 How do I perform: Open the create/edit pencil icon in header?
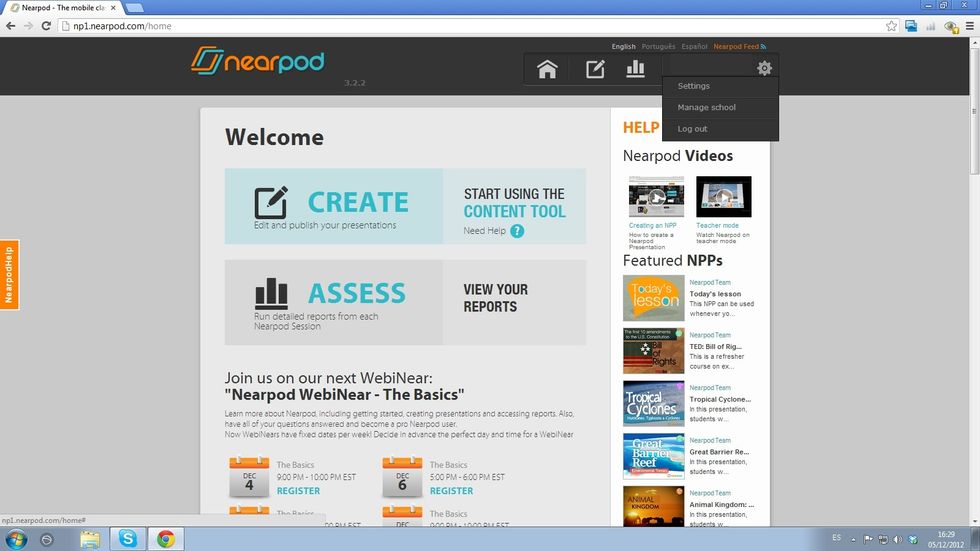click(595, 69)
